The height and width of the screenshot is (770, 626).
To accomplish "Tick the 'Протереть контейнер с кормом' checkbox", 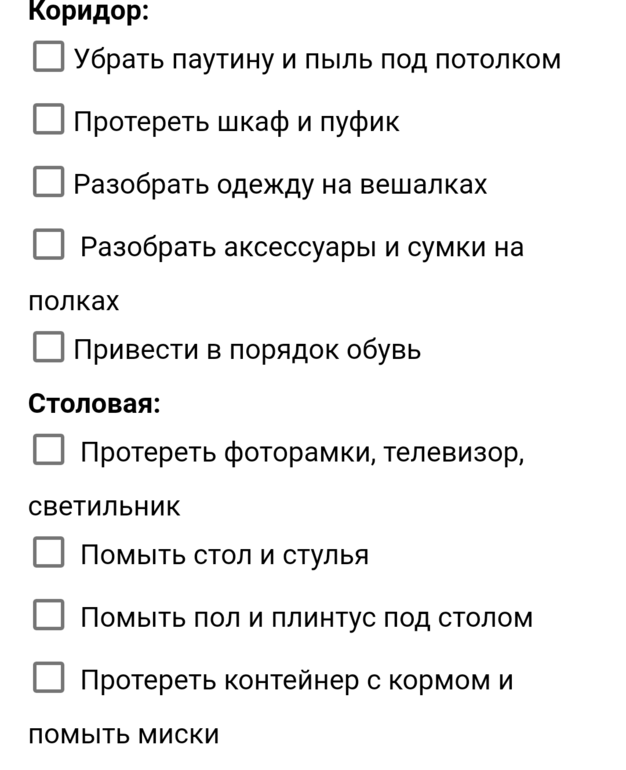I will 48,679.
